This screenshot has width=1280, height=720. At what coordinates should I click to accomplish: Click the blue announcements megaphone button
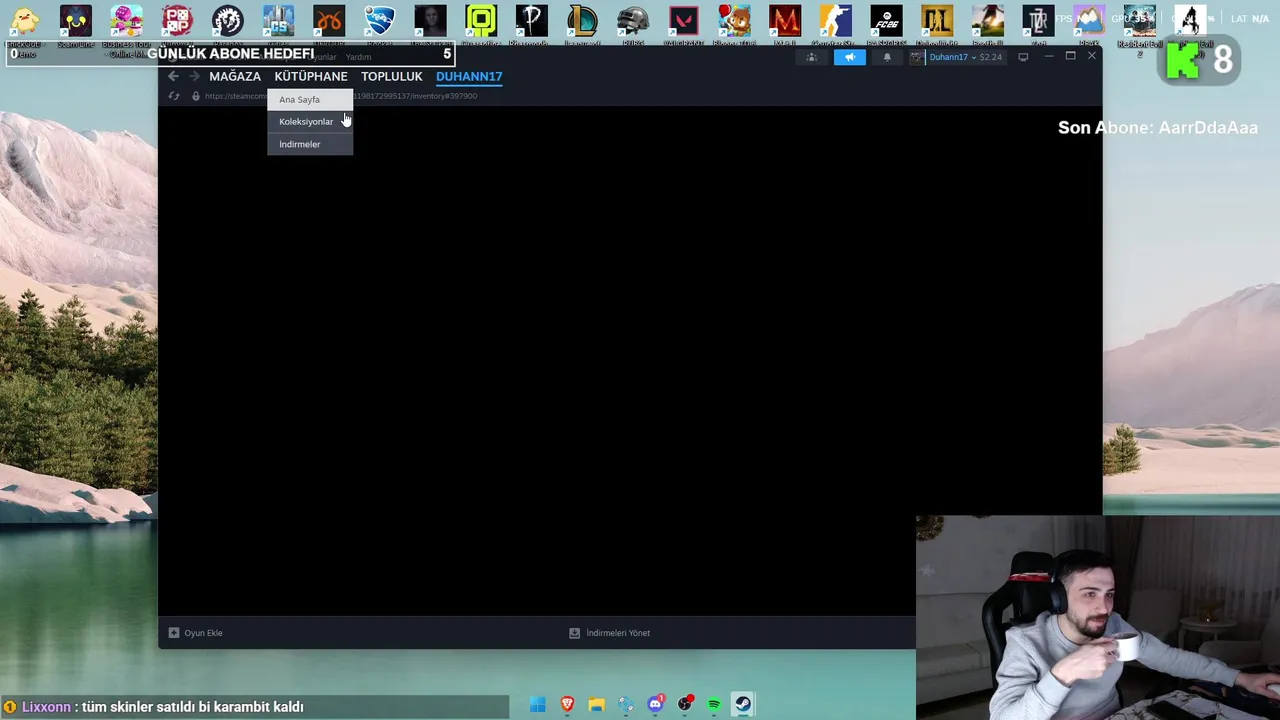(x=850, y=57)
